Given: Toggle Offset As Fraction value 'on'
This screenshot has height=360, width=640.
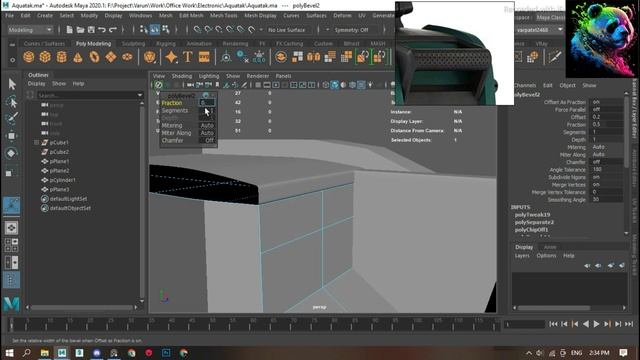Looking at the screenshot, I should [607, 102].
